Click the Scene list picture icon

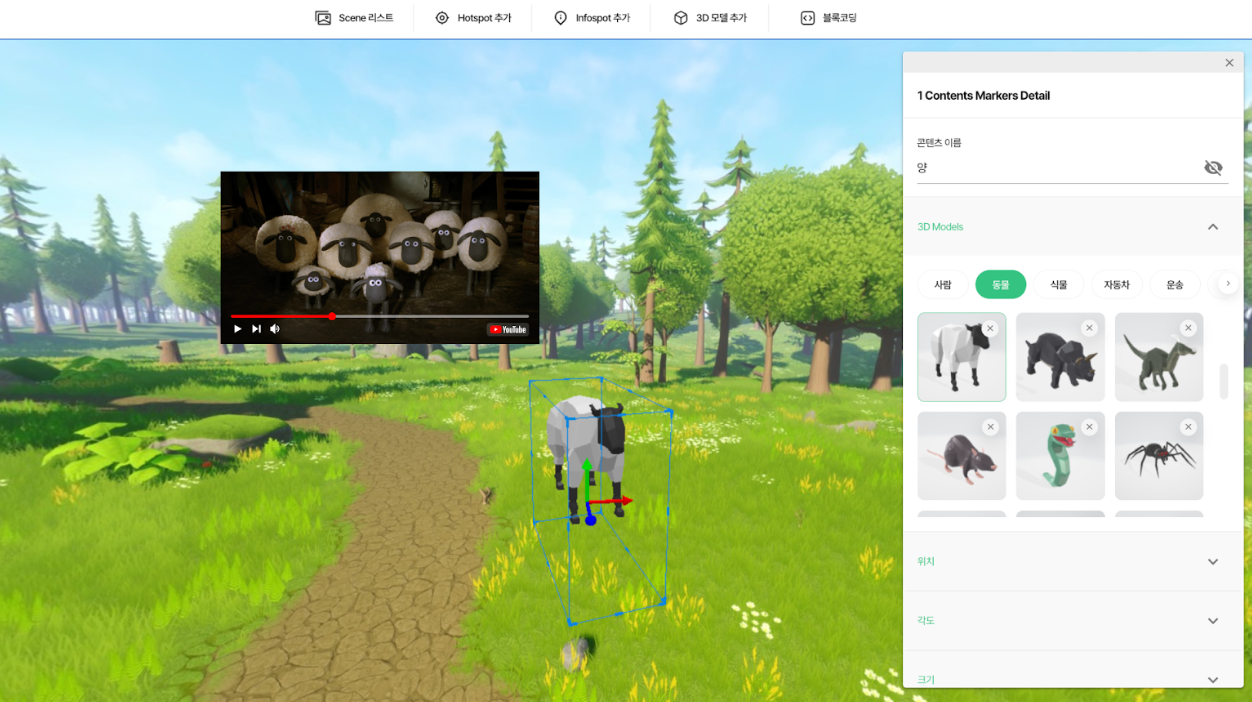click(x=323, y=18)
